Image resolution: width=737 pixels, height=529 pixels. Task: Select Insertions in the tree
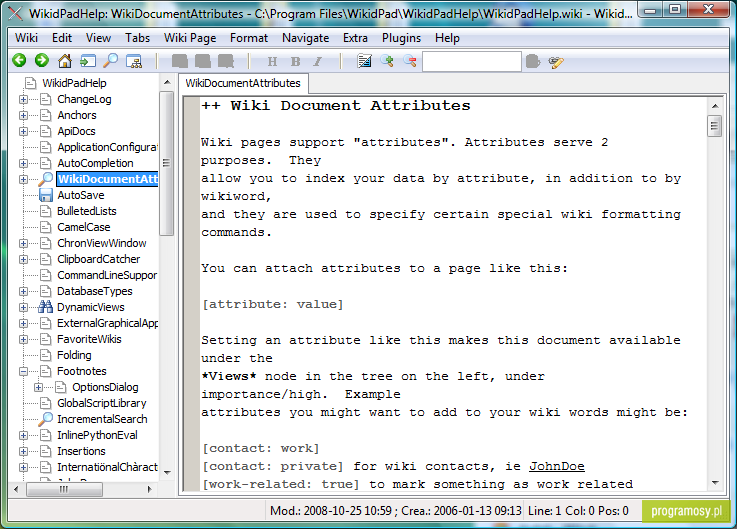click(x=81, y=451)
